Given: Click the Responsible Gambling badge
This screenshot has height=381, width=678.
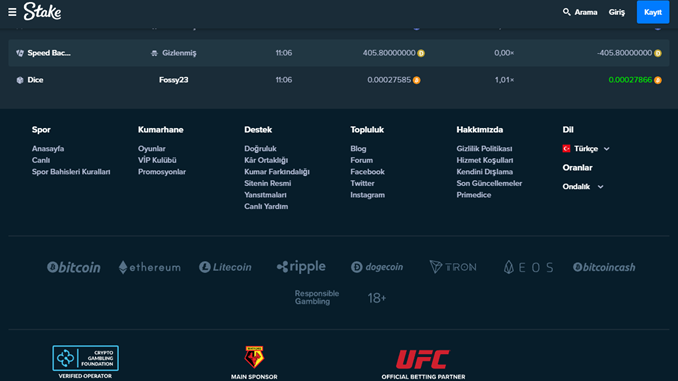Looking at the screenshot, I should click(317, 298).
